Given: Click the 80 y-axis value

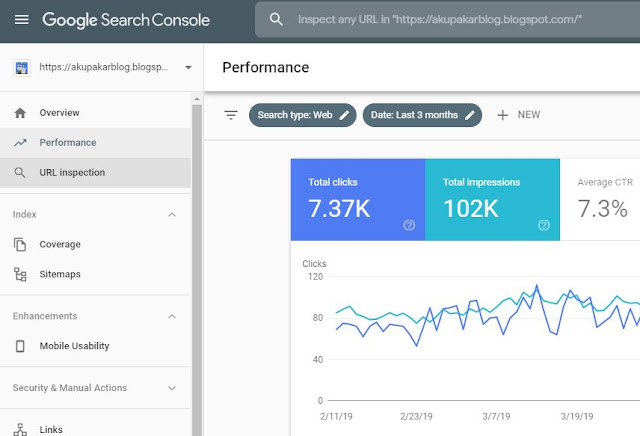Looking at the screenshot, I should click(x=318, y=318).
